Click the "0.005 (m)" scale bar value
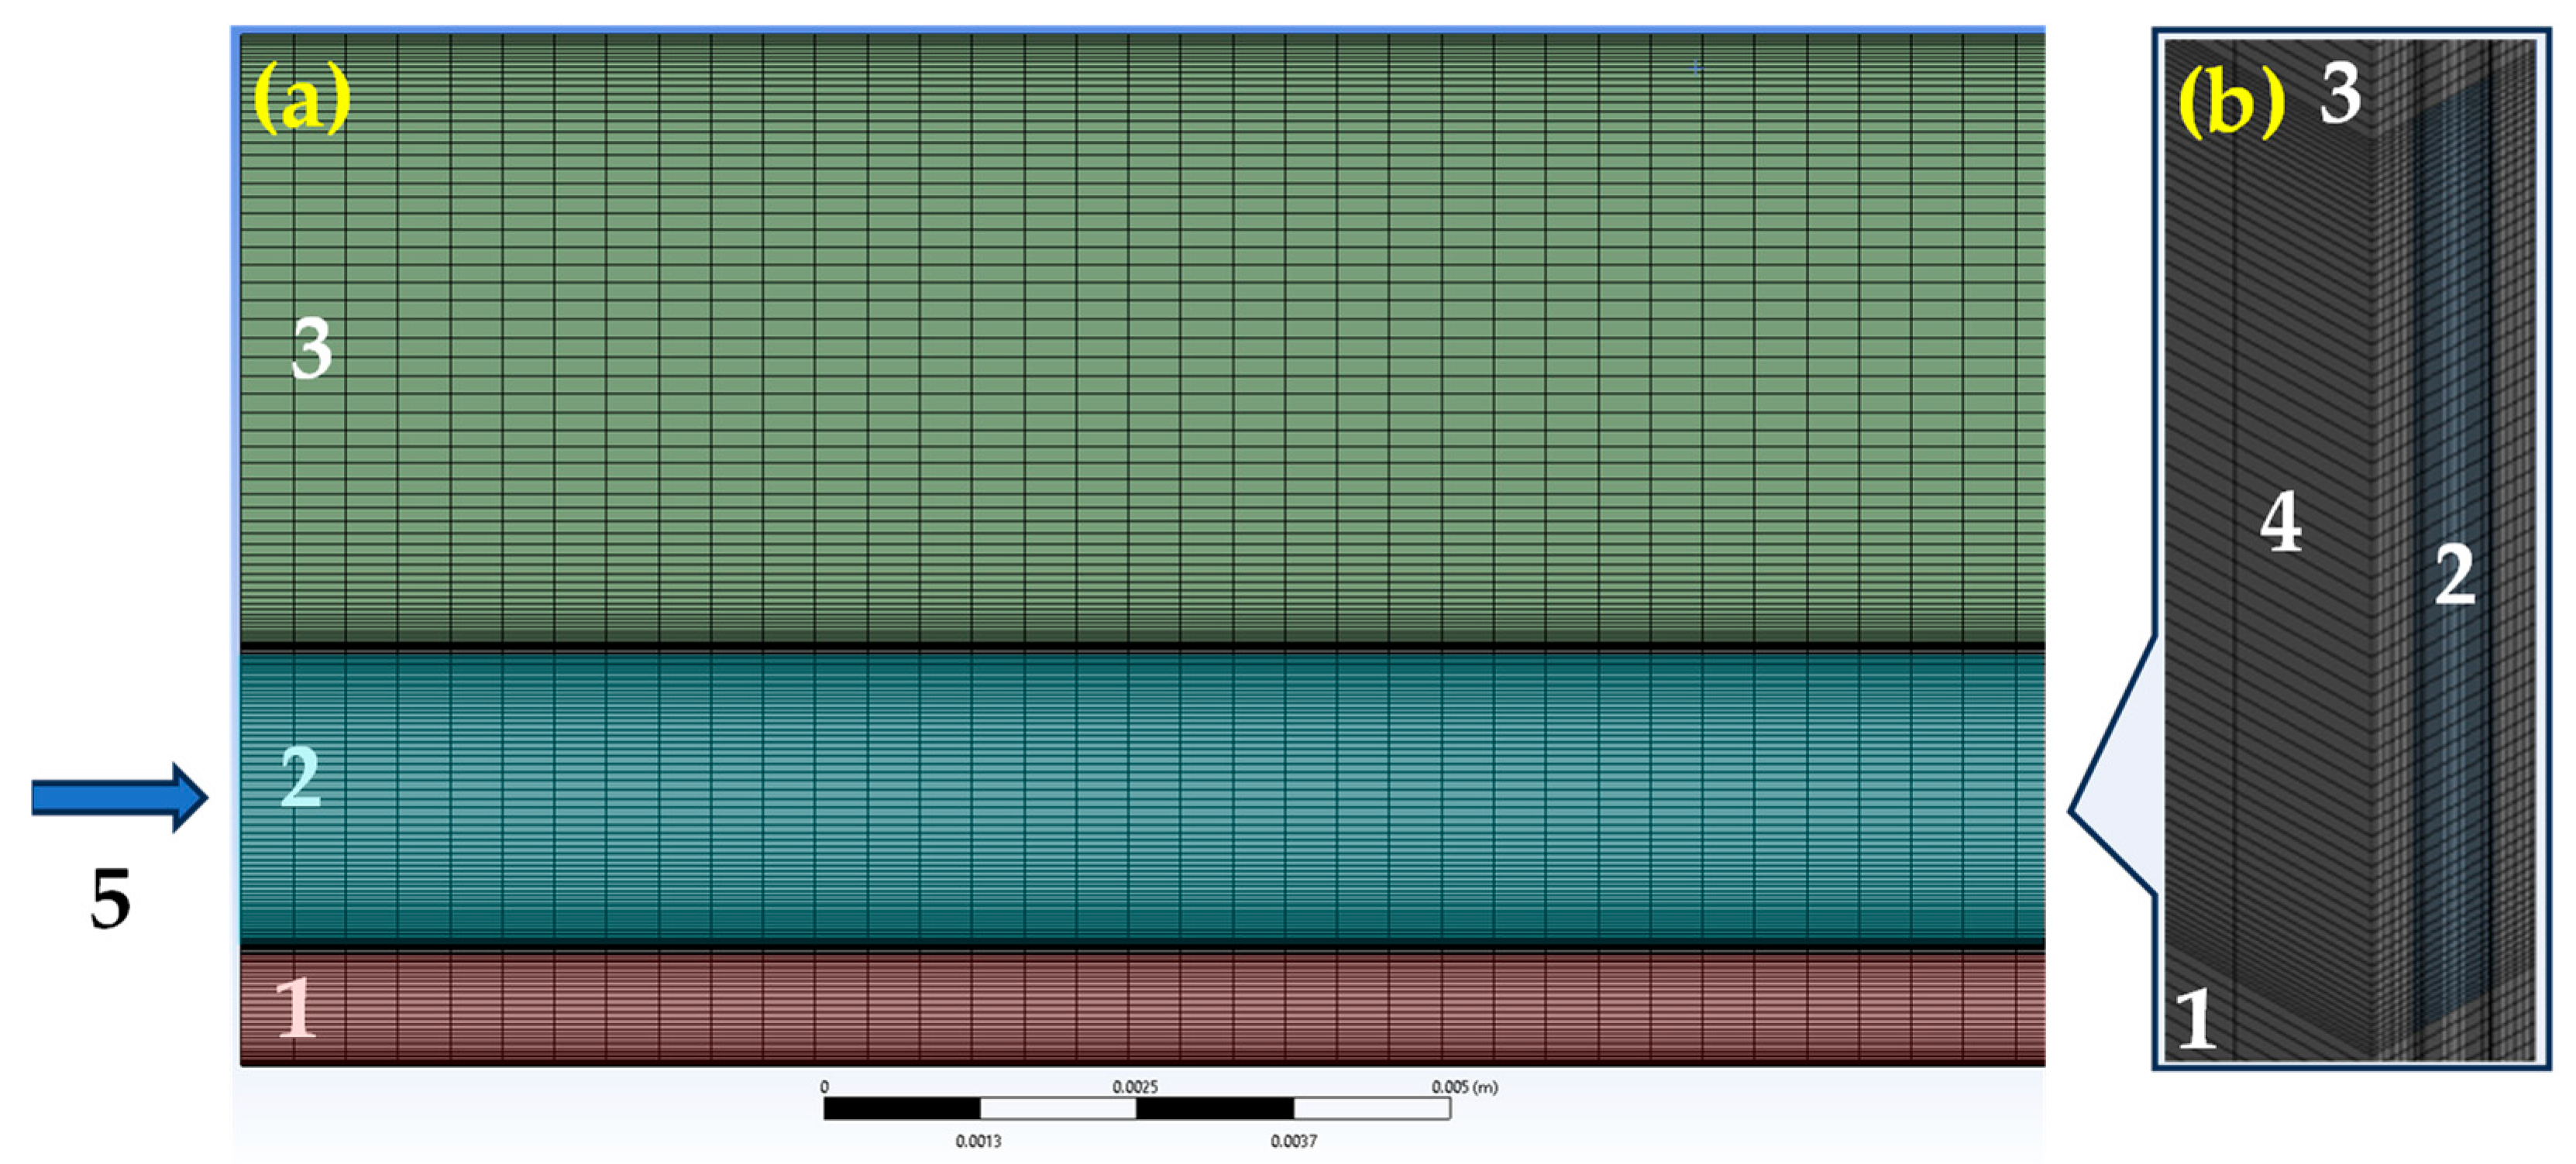 tap(1464, 1087)
